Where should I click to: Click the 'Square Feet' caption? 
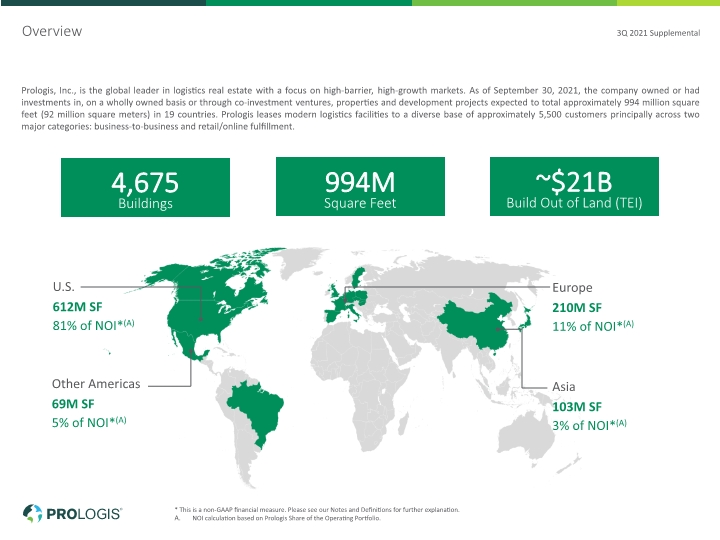[360, 203]
